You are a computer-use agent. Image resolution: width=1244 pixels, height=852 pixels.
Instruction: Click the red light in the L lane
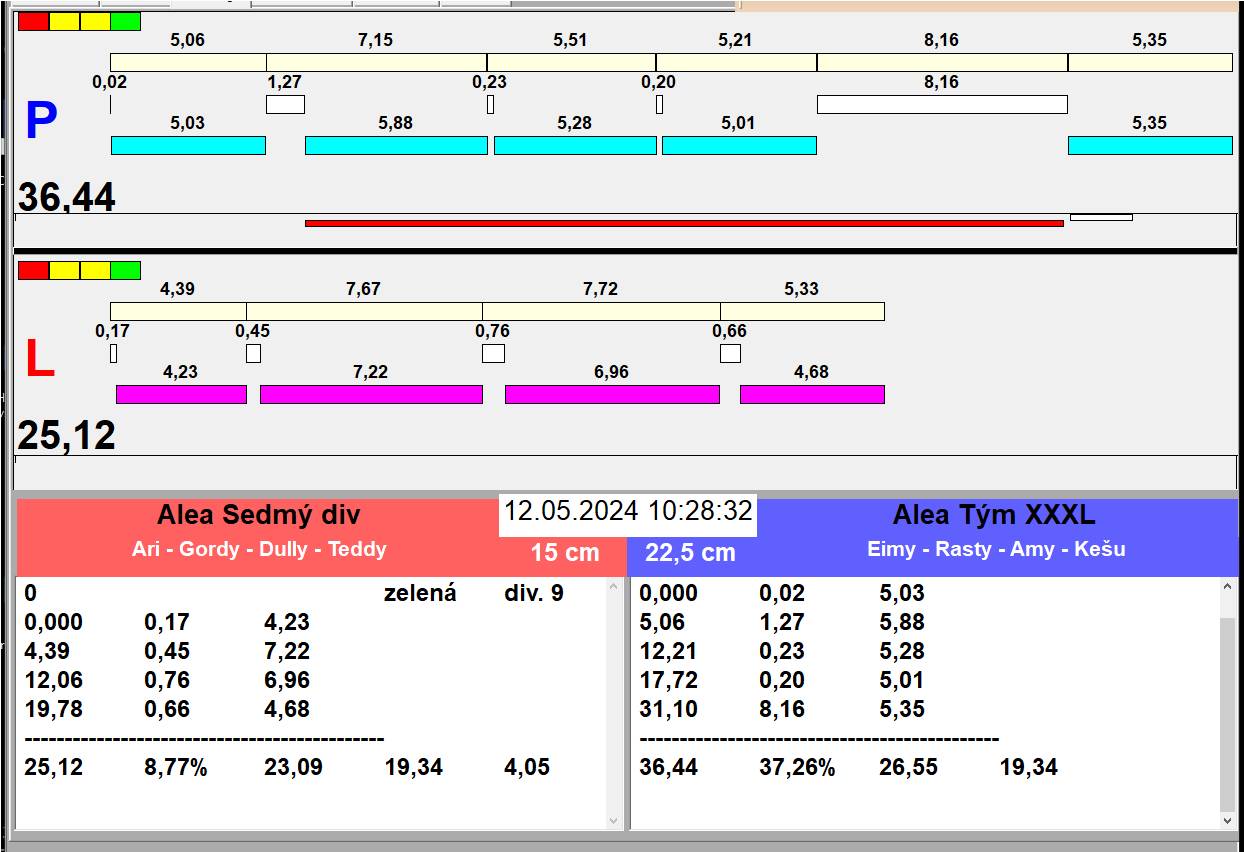(33, 270)
